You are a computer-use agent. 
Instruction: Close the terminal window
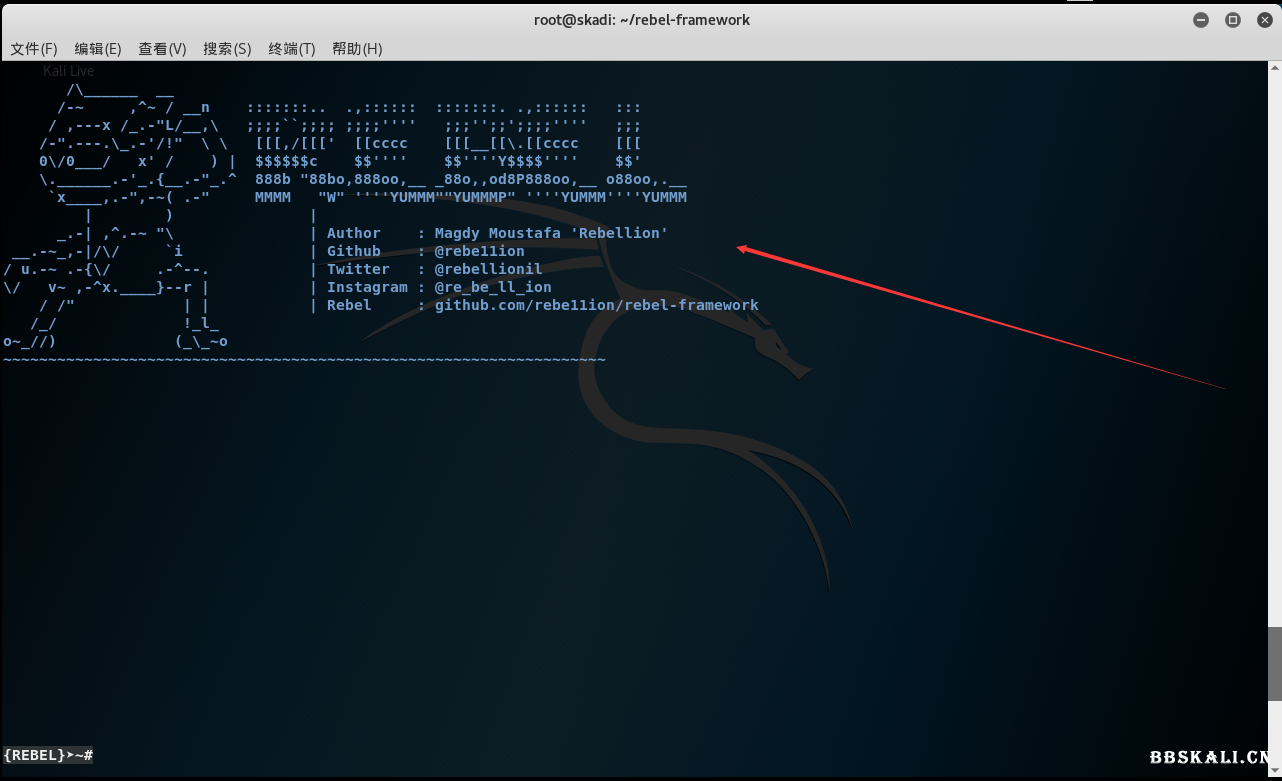pyautogui.click(x=1263, y=20)
